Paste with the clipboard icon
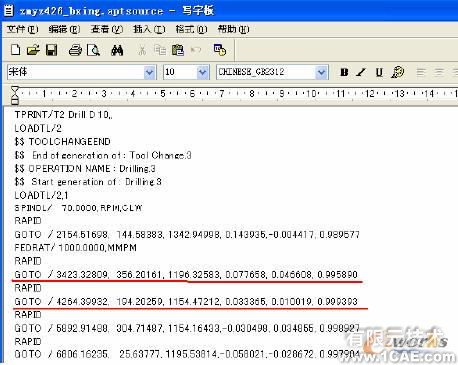The height and width of the screenshot is (365, 458). [x=178, y=50]
